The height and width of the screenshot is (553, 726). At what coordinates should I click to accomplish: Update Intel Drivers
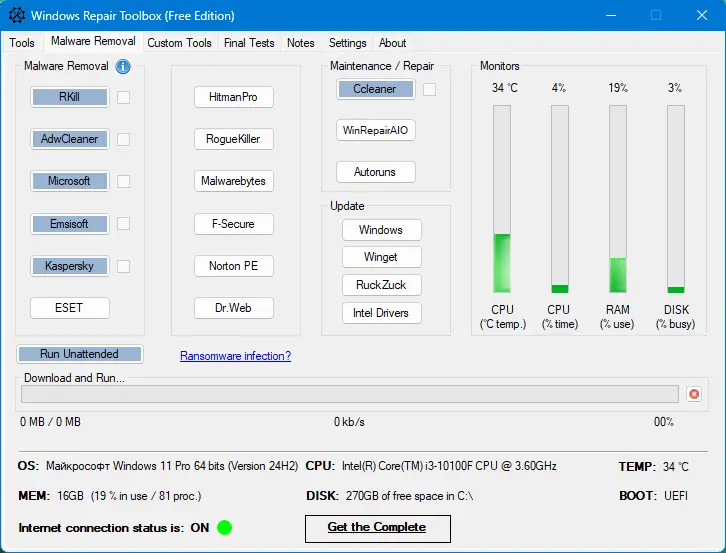(x=382, y=313)
